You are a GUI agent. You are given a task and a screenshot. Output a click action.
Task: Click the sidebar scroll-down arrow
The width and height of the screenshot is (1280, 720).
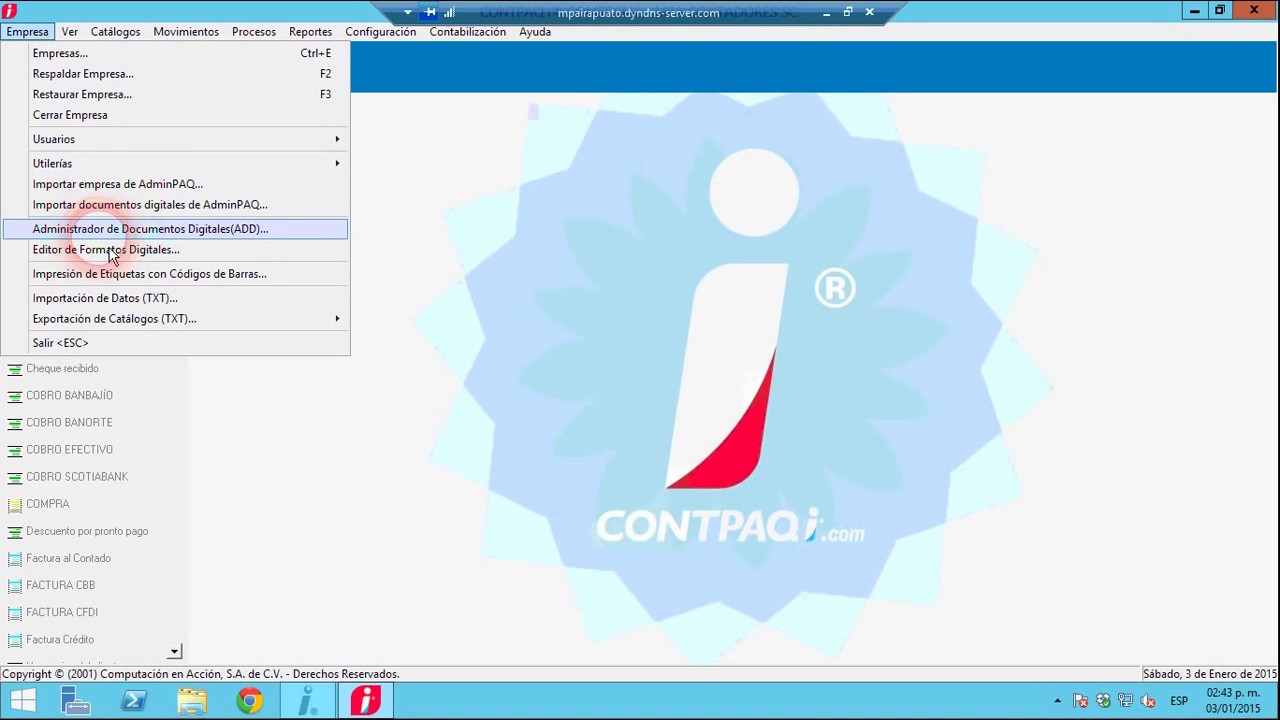(174, 652)
